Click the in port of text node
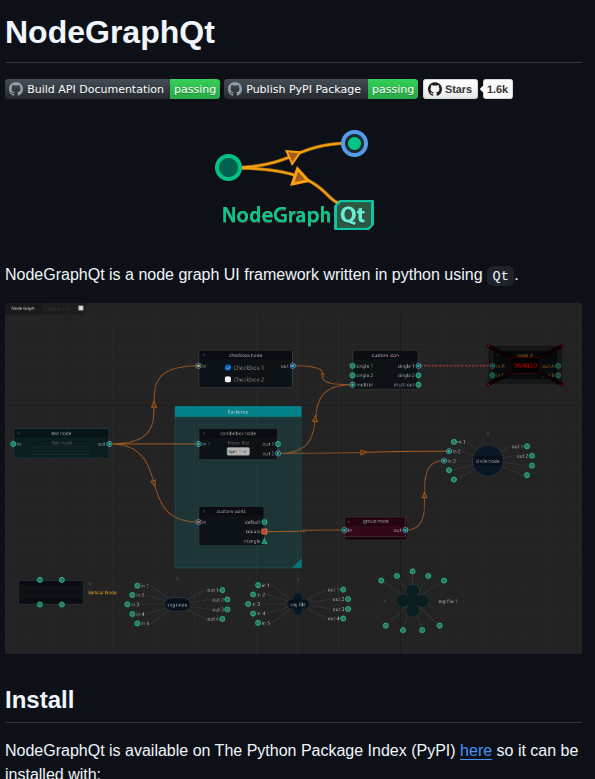The width and height of the screenshot is (595, 779). pyautogui.click(x=13, y=444)
